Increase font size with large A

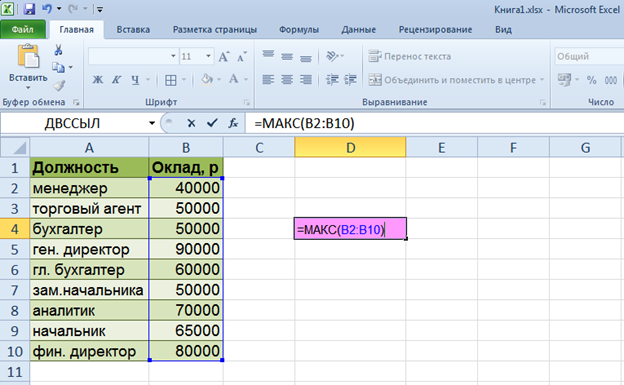point(224,57)
